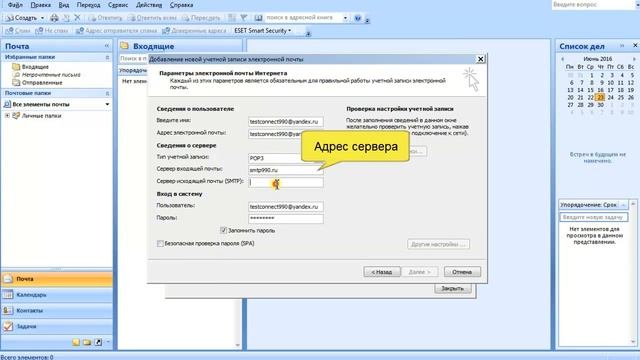Click the Создать new item button
Viewport: 640px width, 360px height.
point(21,18)
